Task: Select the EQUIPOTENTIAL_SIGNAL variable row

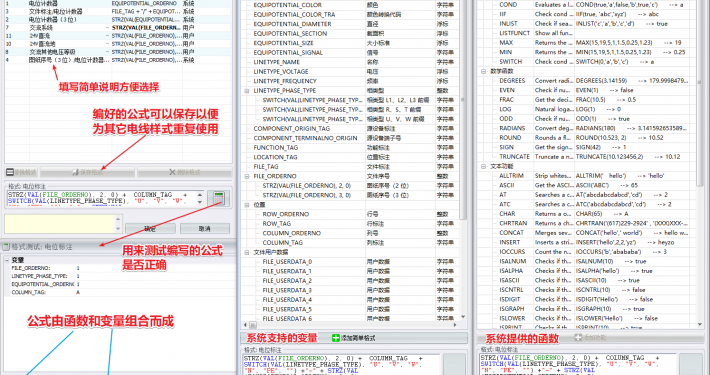Action: click(350, 53)
